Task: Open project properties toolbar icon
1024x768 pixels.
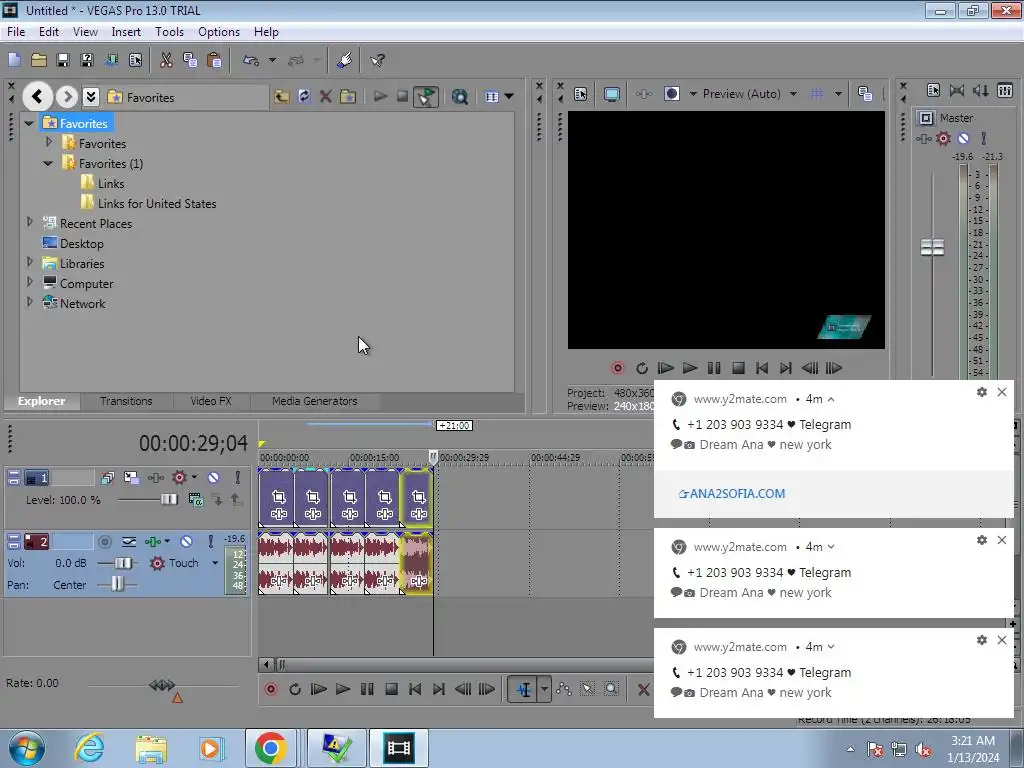Action: (x=135, y=61)
